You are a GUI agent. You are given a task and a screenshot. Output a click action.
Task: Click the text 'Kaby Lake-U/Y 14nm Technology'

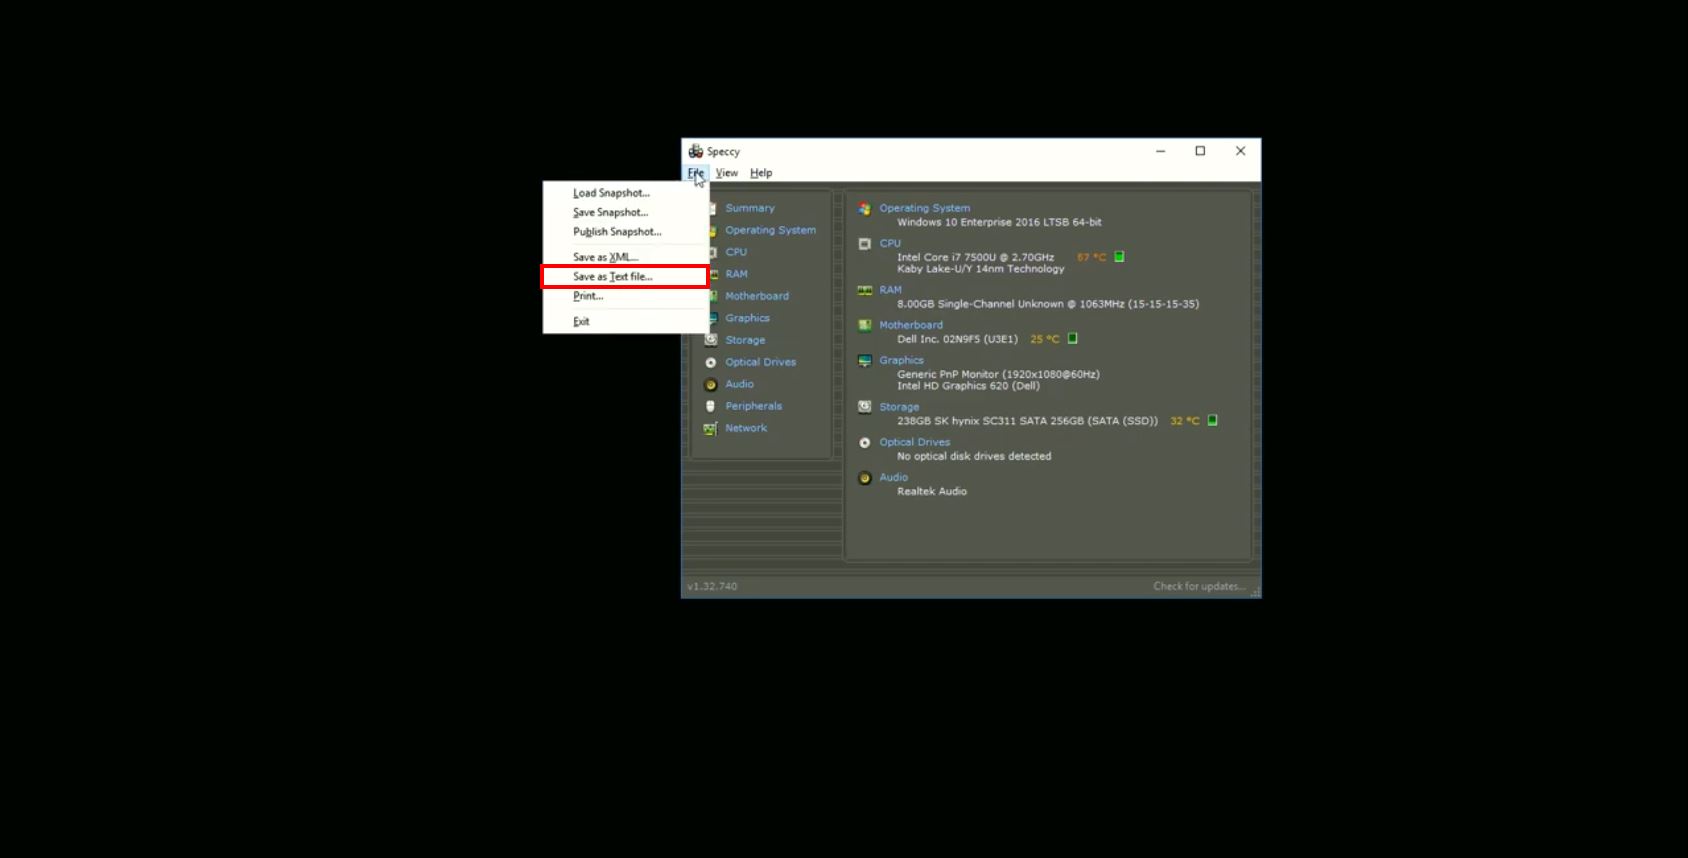click(x=981, y=269)
